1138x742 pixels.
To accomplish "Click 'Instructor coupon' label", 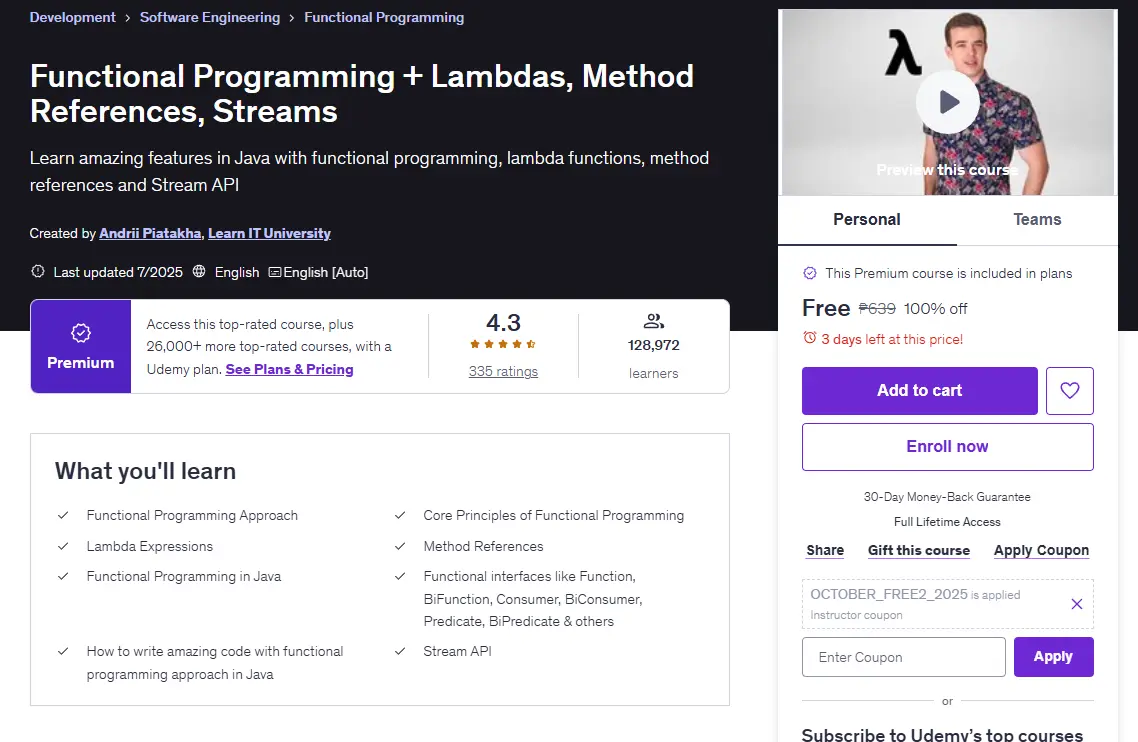I will click(x=856, y=615).
